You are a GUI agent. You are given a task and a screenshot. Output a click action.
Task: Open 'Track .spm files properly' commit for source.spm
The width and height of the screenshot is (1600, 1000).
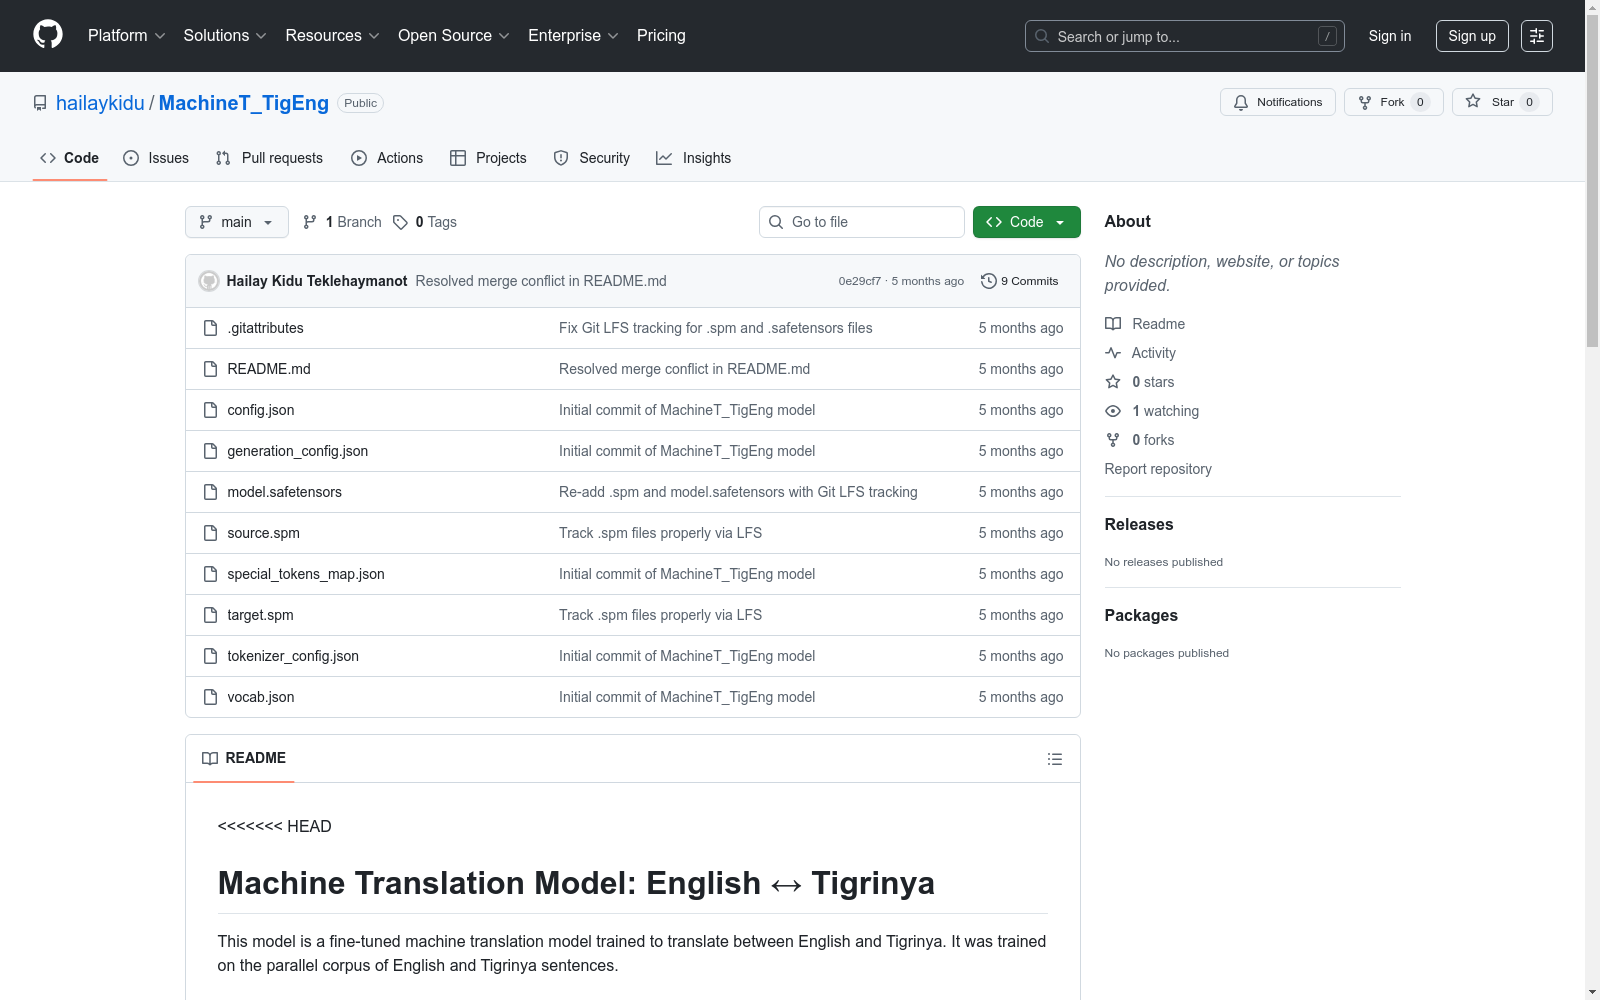point(660,533)
